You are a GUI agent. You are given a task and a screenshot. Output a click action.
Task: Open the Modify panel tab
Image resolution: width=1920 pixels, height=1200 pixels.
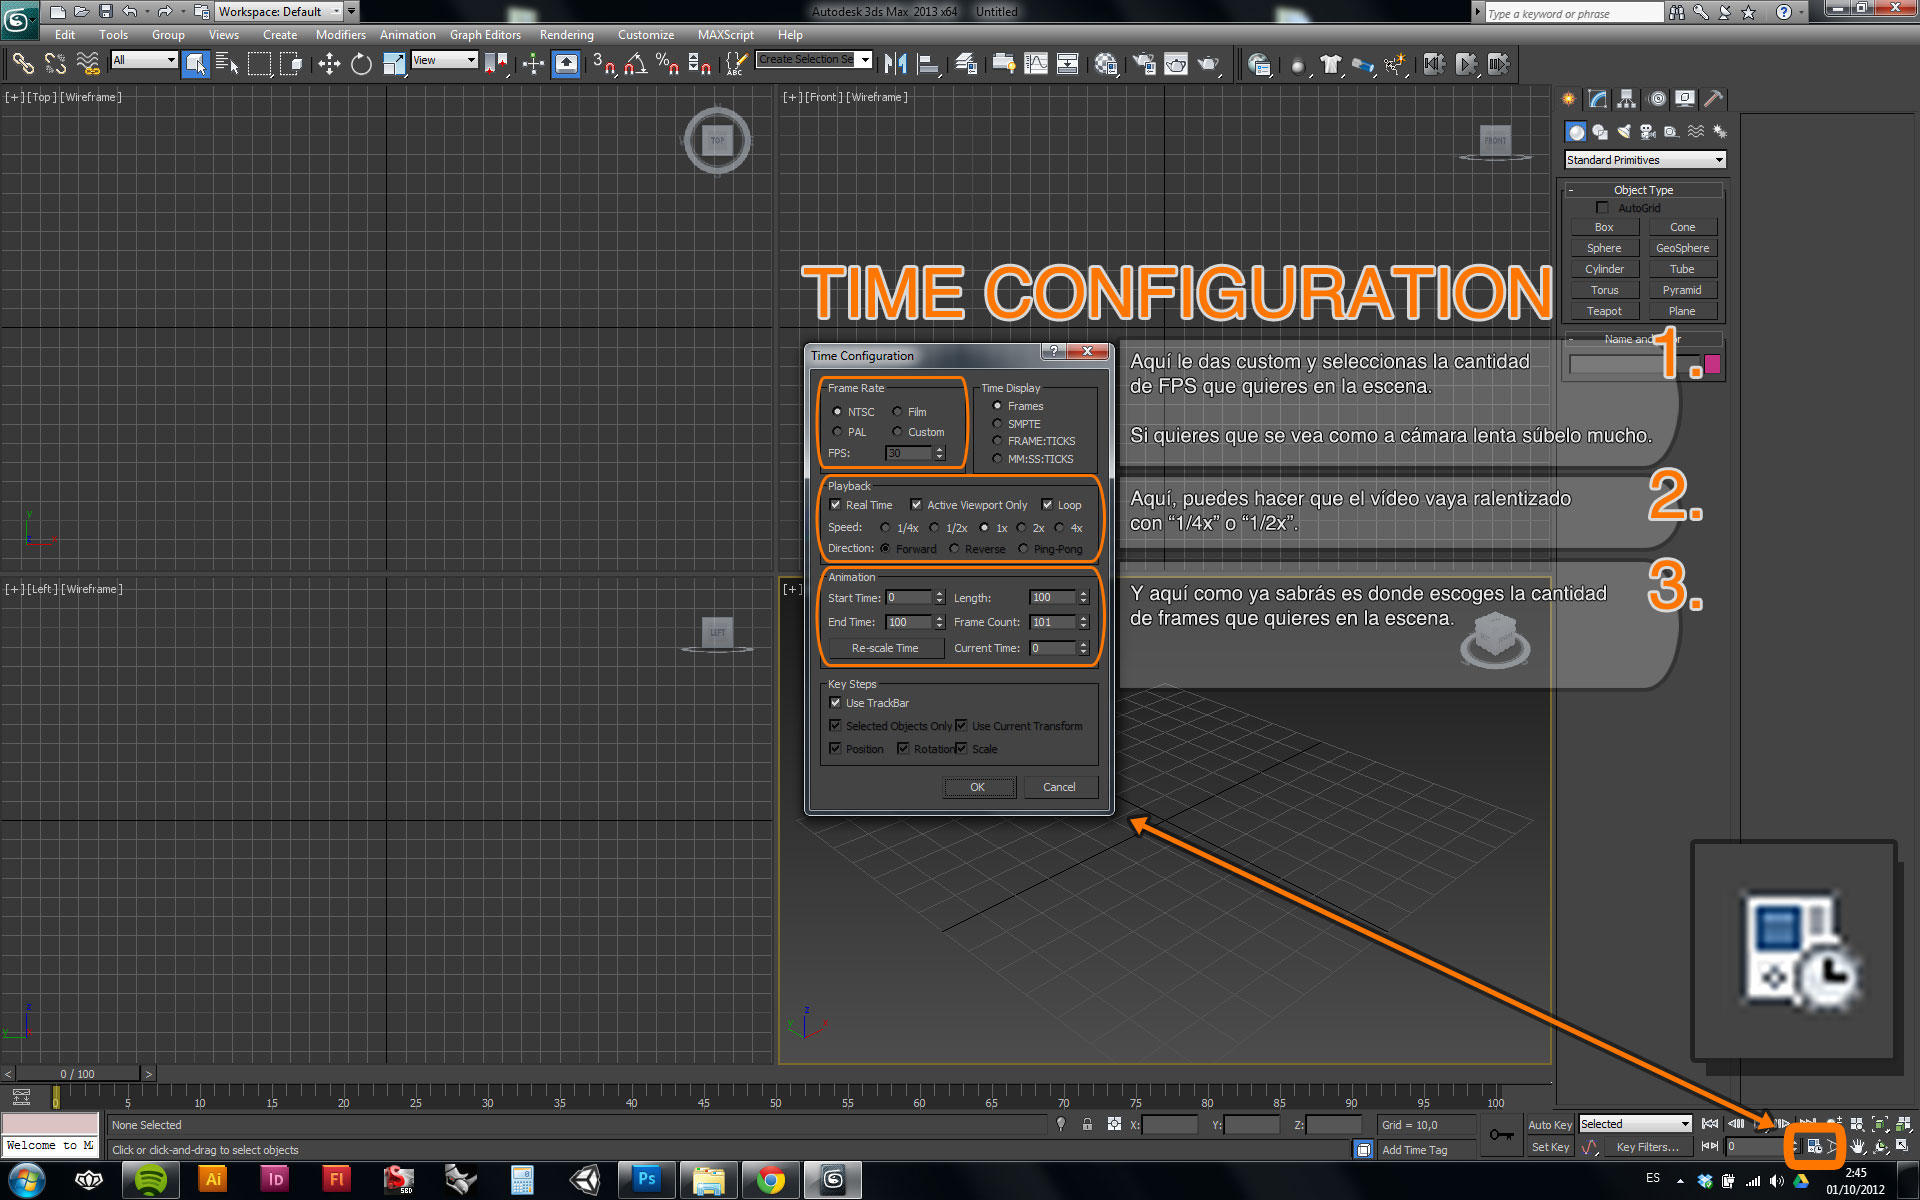point(1597,99)
